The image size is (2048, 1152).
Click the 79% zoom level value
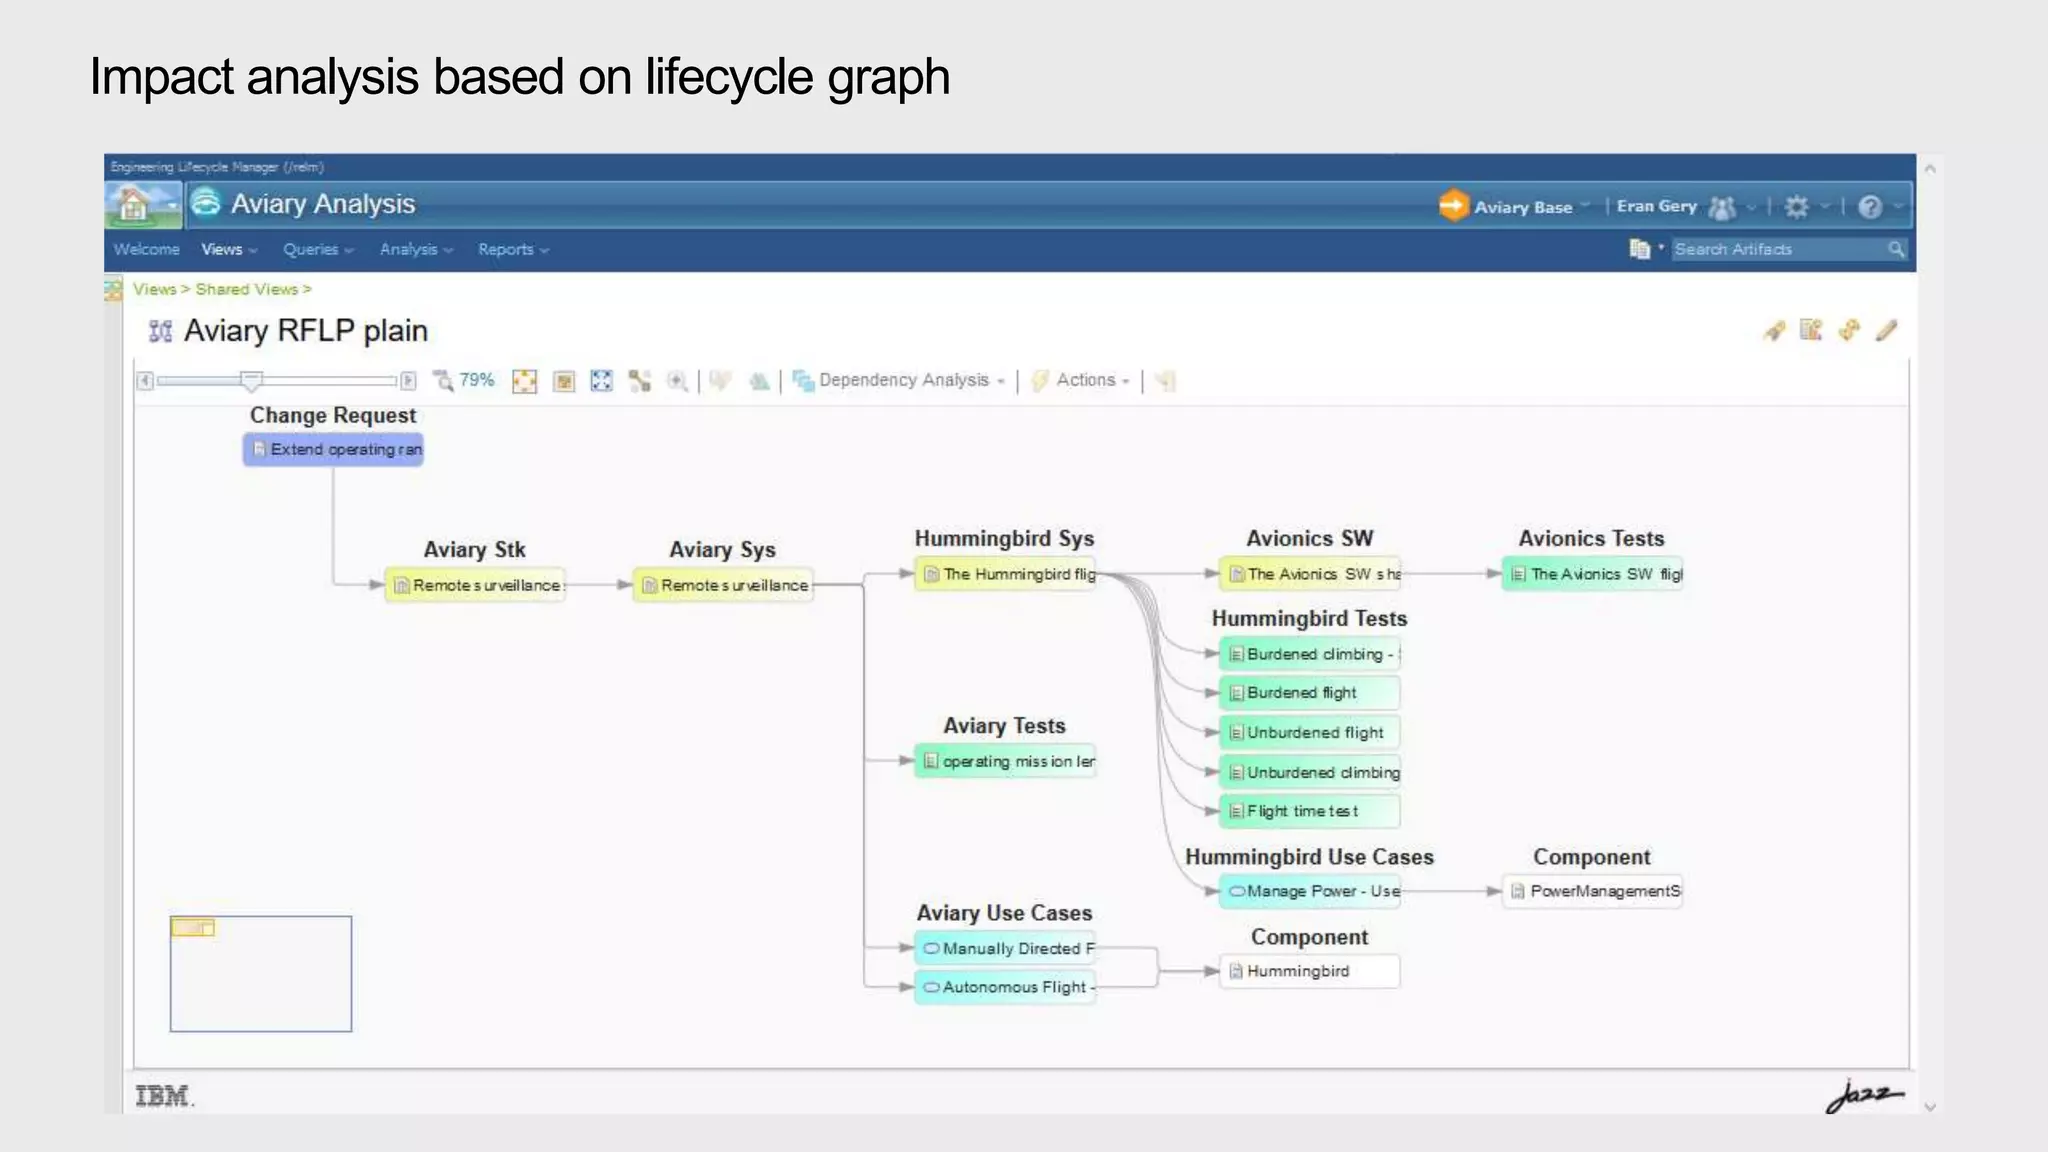point(477,380)
